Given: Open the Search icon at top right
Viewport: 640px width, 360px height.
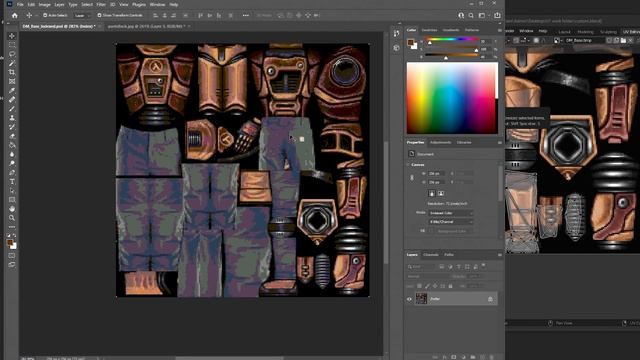Looking at the screenshot, I should [471, 16].
